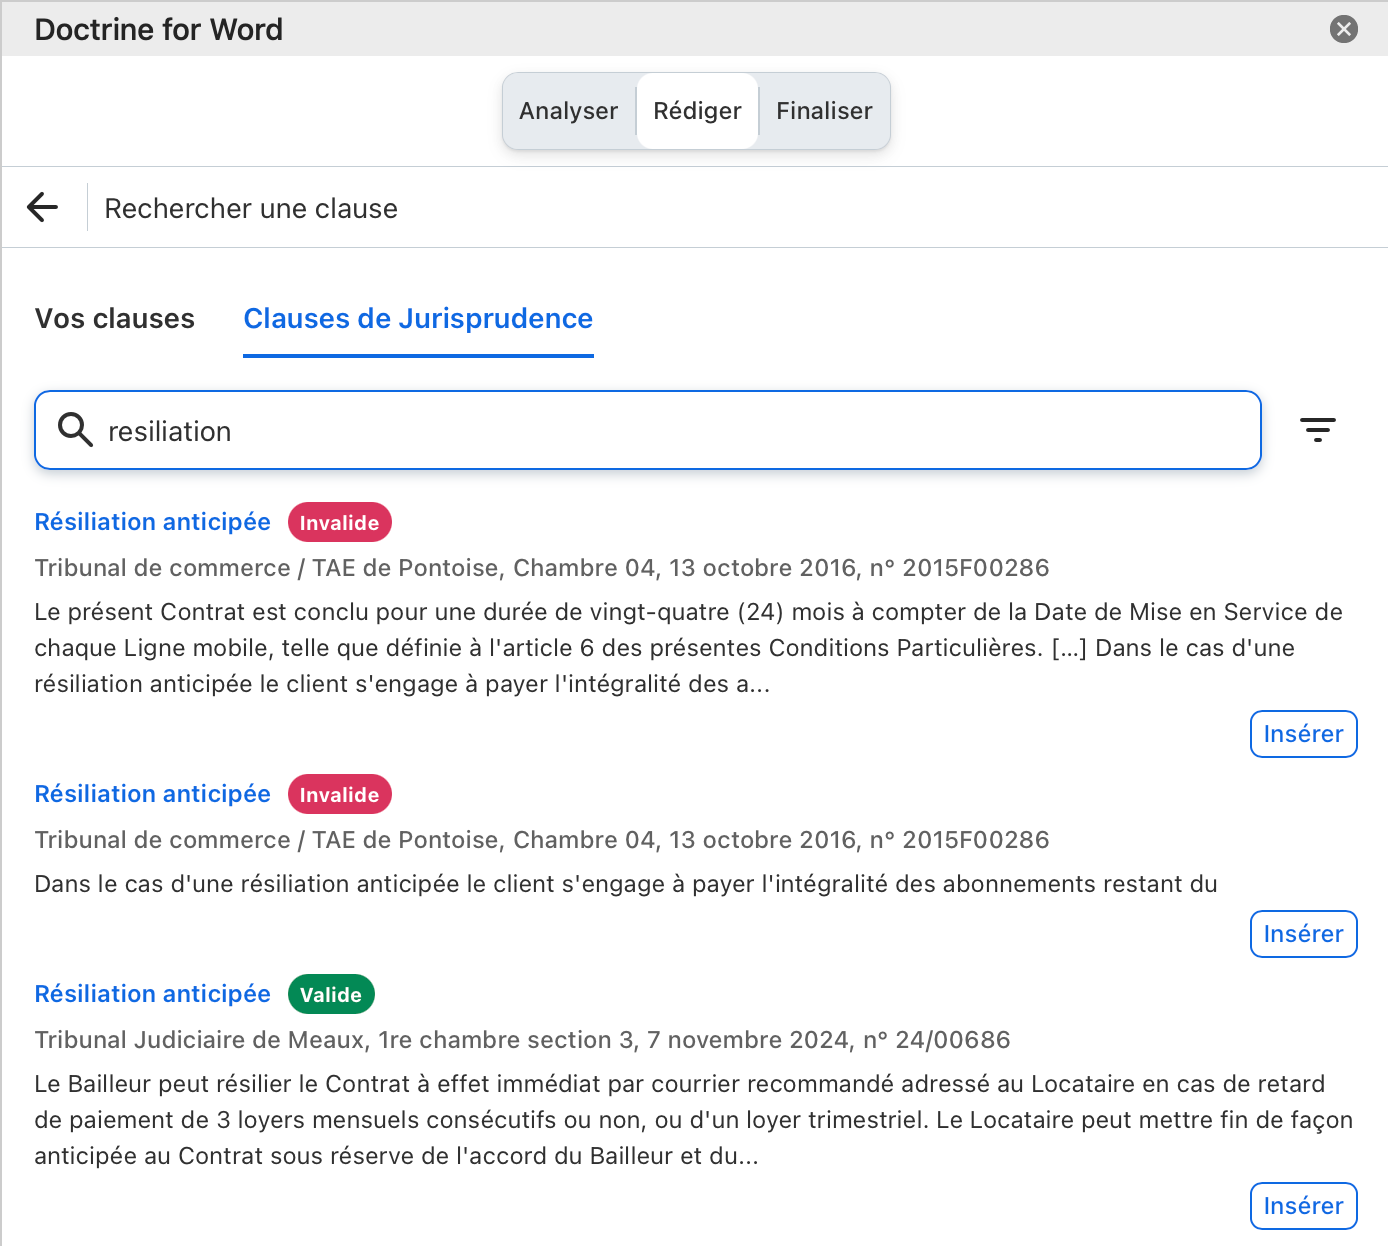Stay on the Clauses de Jurisprudence tab
The width and height of the screenshot is (1388, 1246).
418,318
